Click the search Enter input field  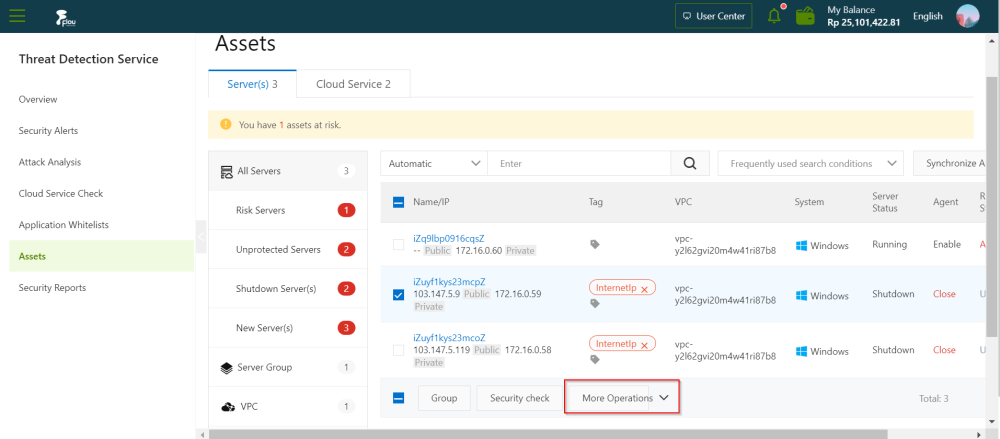pos(579,163)
